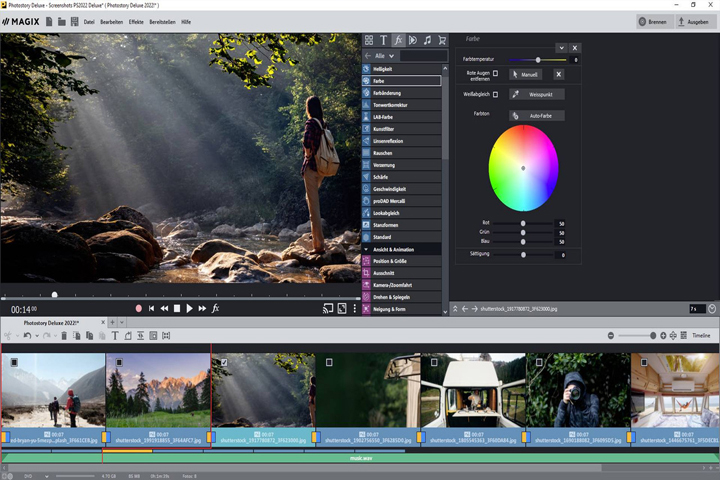Collapse the Ansicht & Animation section
Screen dimensions: 720x480
[x=366, y=249]
